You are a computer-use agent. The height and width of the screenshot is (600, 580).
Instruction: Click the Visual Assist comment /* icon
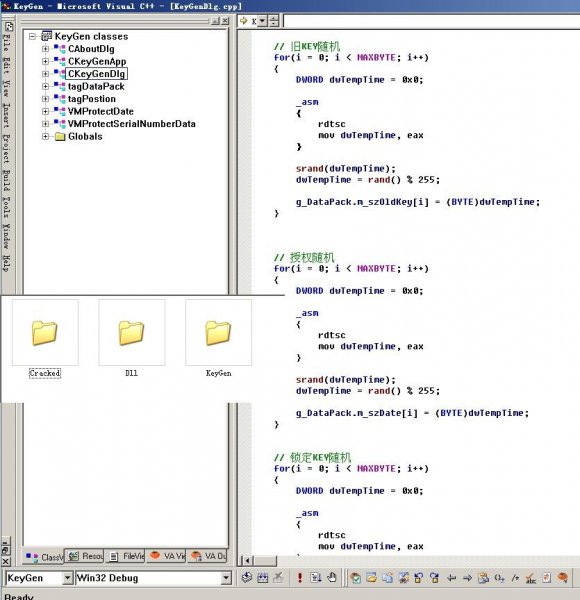point(515,577)
